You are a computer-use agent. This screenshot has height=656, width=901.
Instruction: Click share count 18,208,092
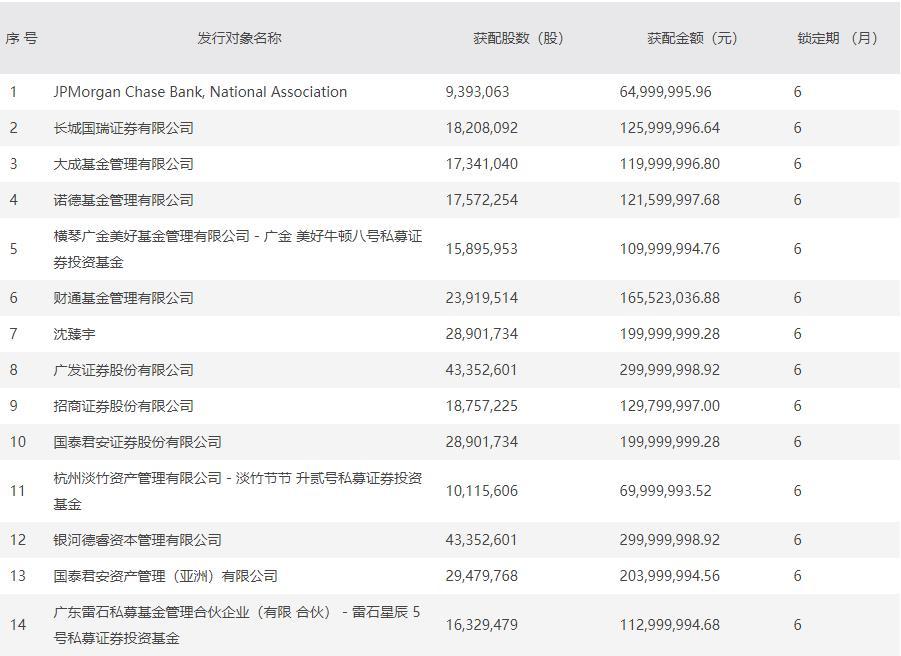(x=482, y=128)
